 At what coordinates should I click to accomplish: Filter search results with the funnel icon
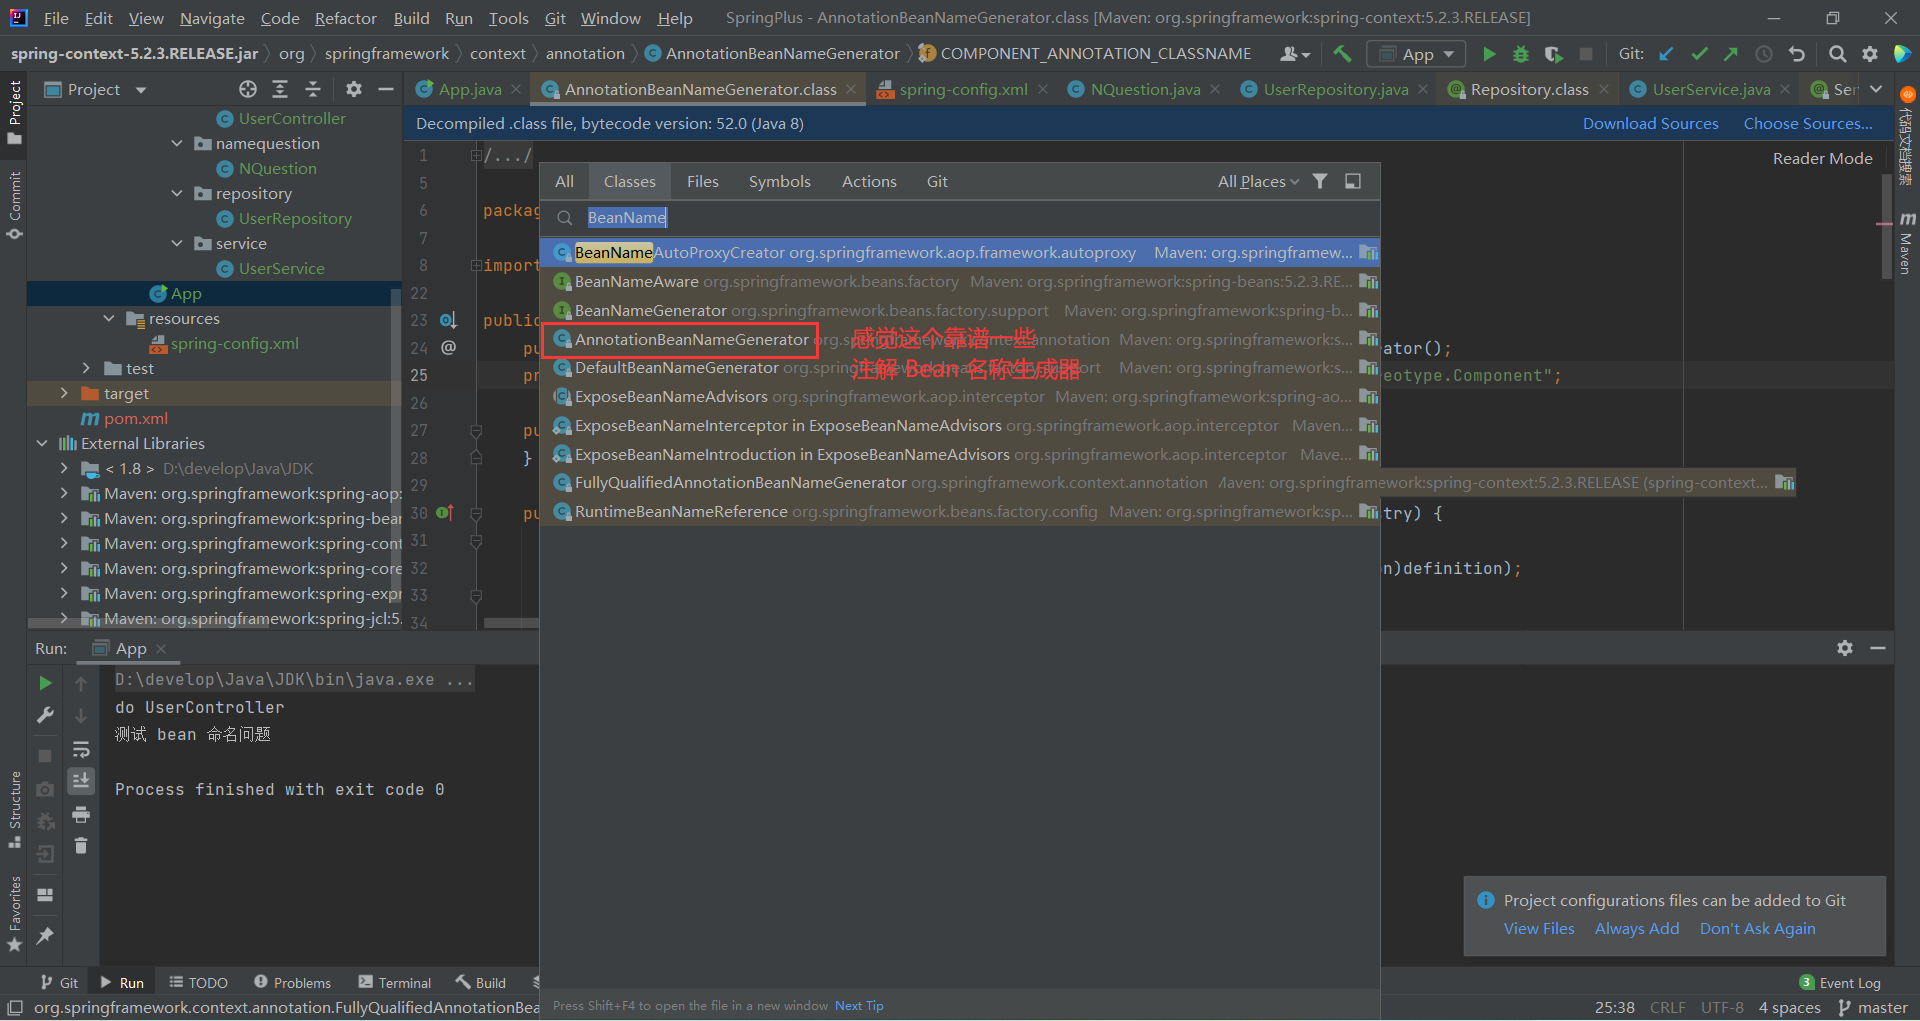(1320, 181)
